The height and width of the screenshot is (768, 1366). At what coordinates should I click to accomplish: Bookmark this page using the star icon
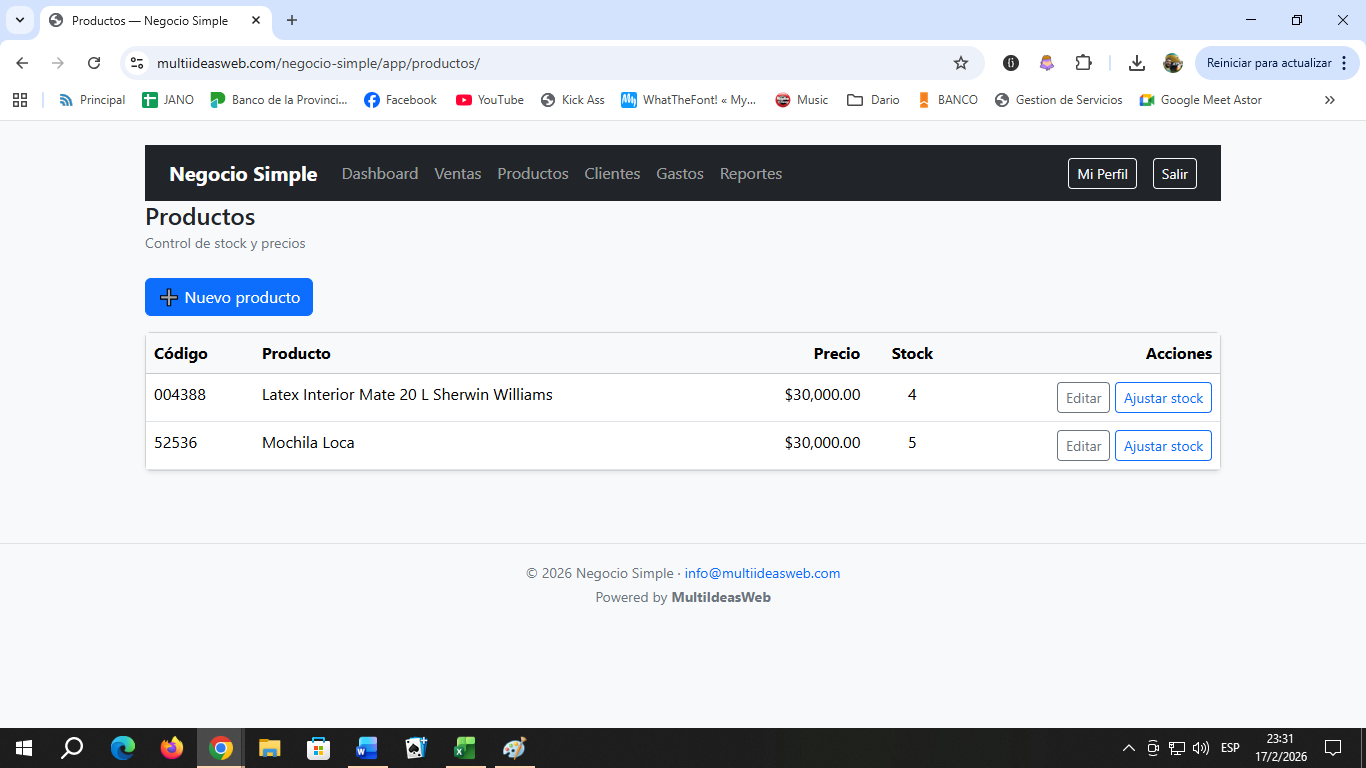tap(960, 62)
